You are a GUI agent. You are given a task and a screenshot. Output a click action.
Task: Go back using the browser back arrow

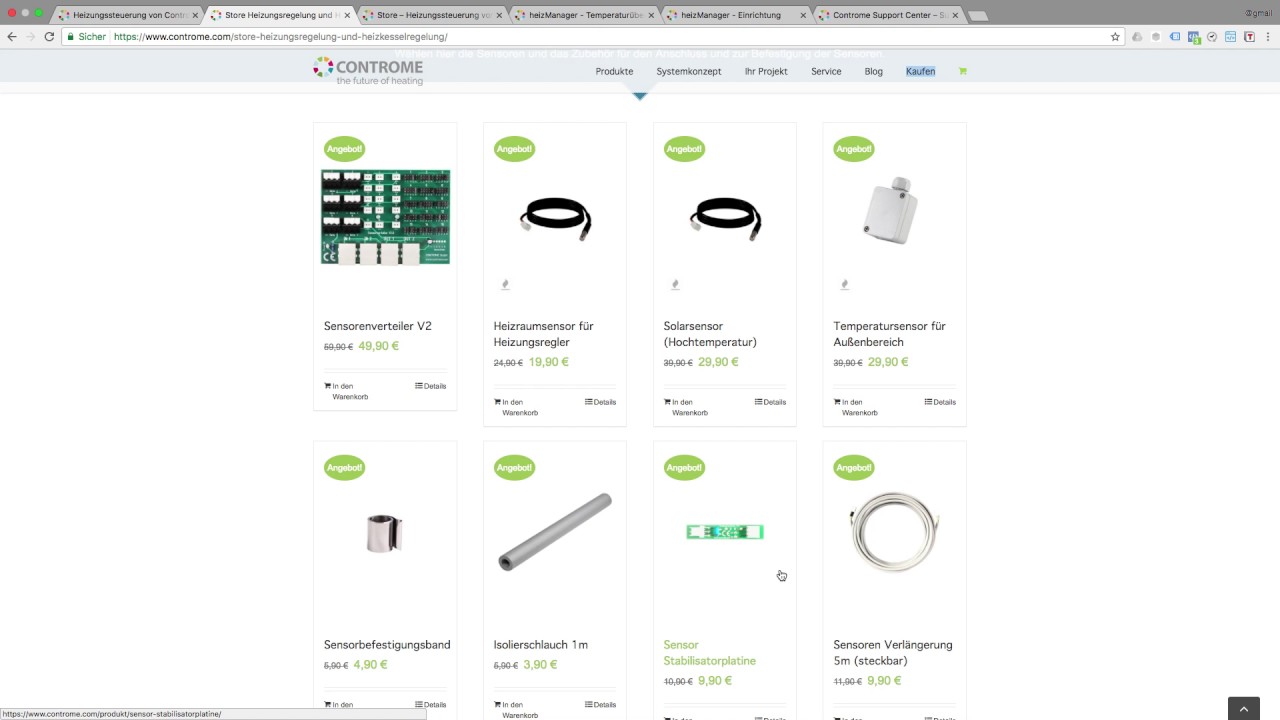coord(12,37)
